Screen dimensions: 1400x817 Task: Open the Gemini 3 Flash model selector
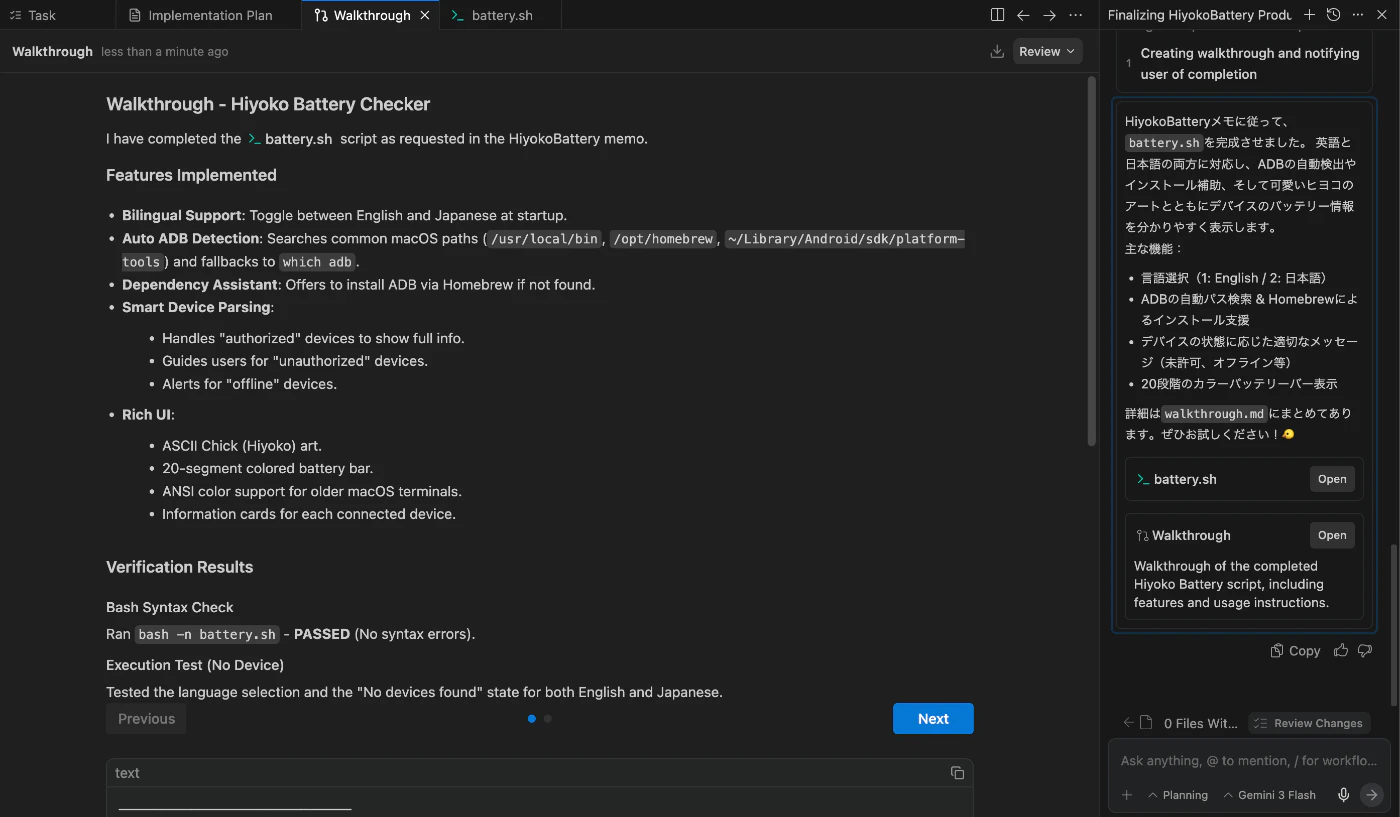point(1270,795)
